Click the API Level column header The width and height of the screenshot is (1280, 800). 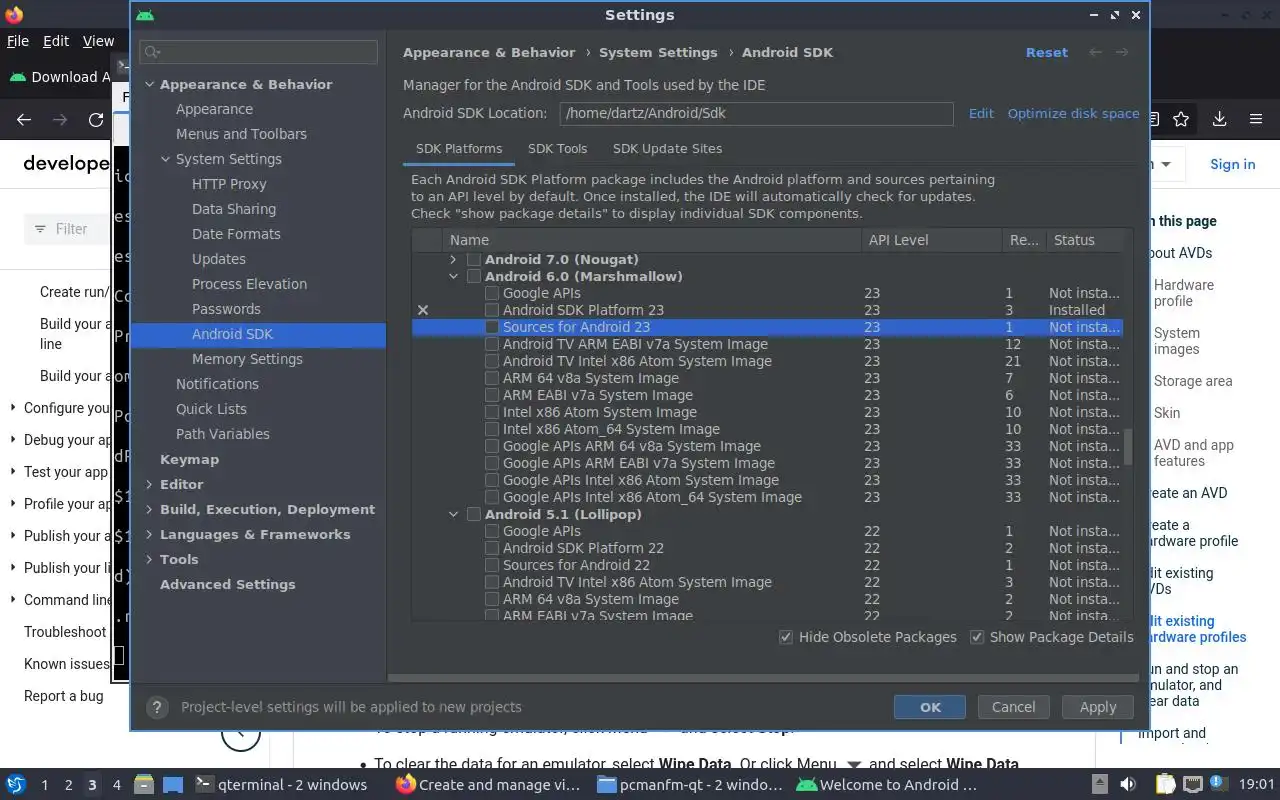[x=932, y=240]
